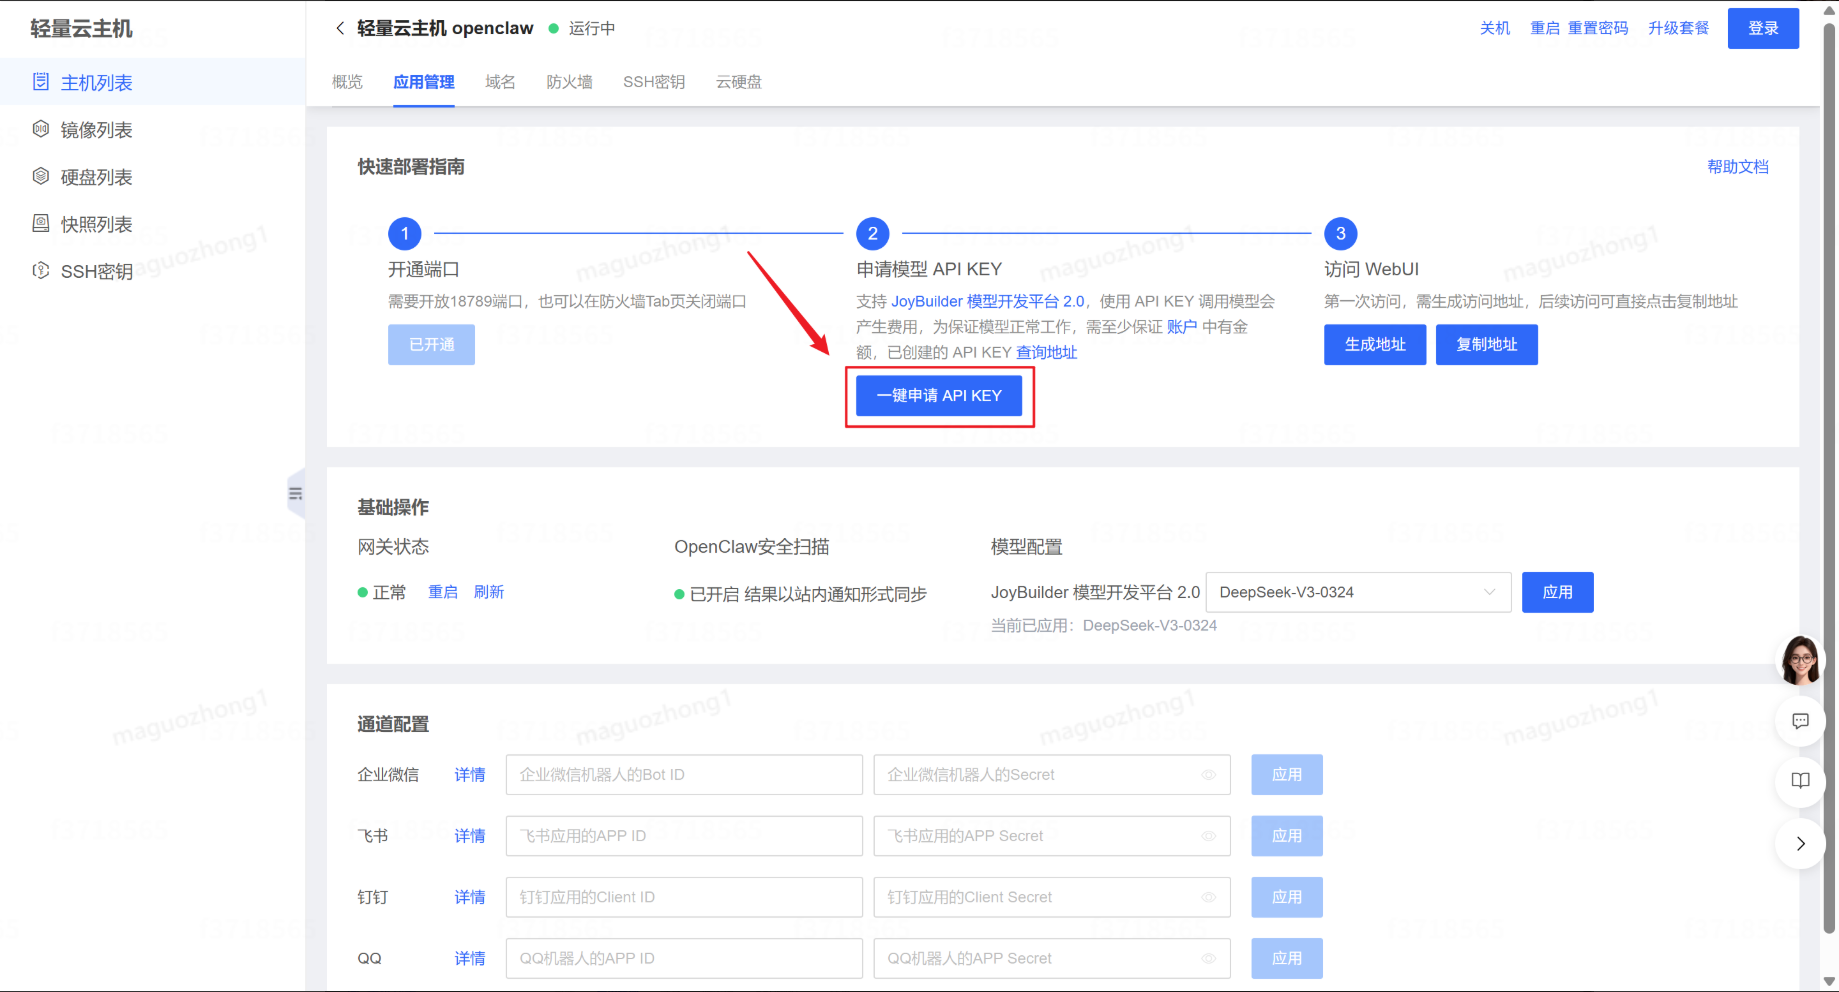Click the back arrow beside 轻量云主机 openclaw
The image size is (1839, 992).
pyautogui.click(x=340, y=28)
